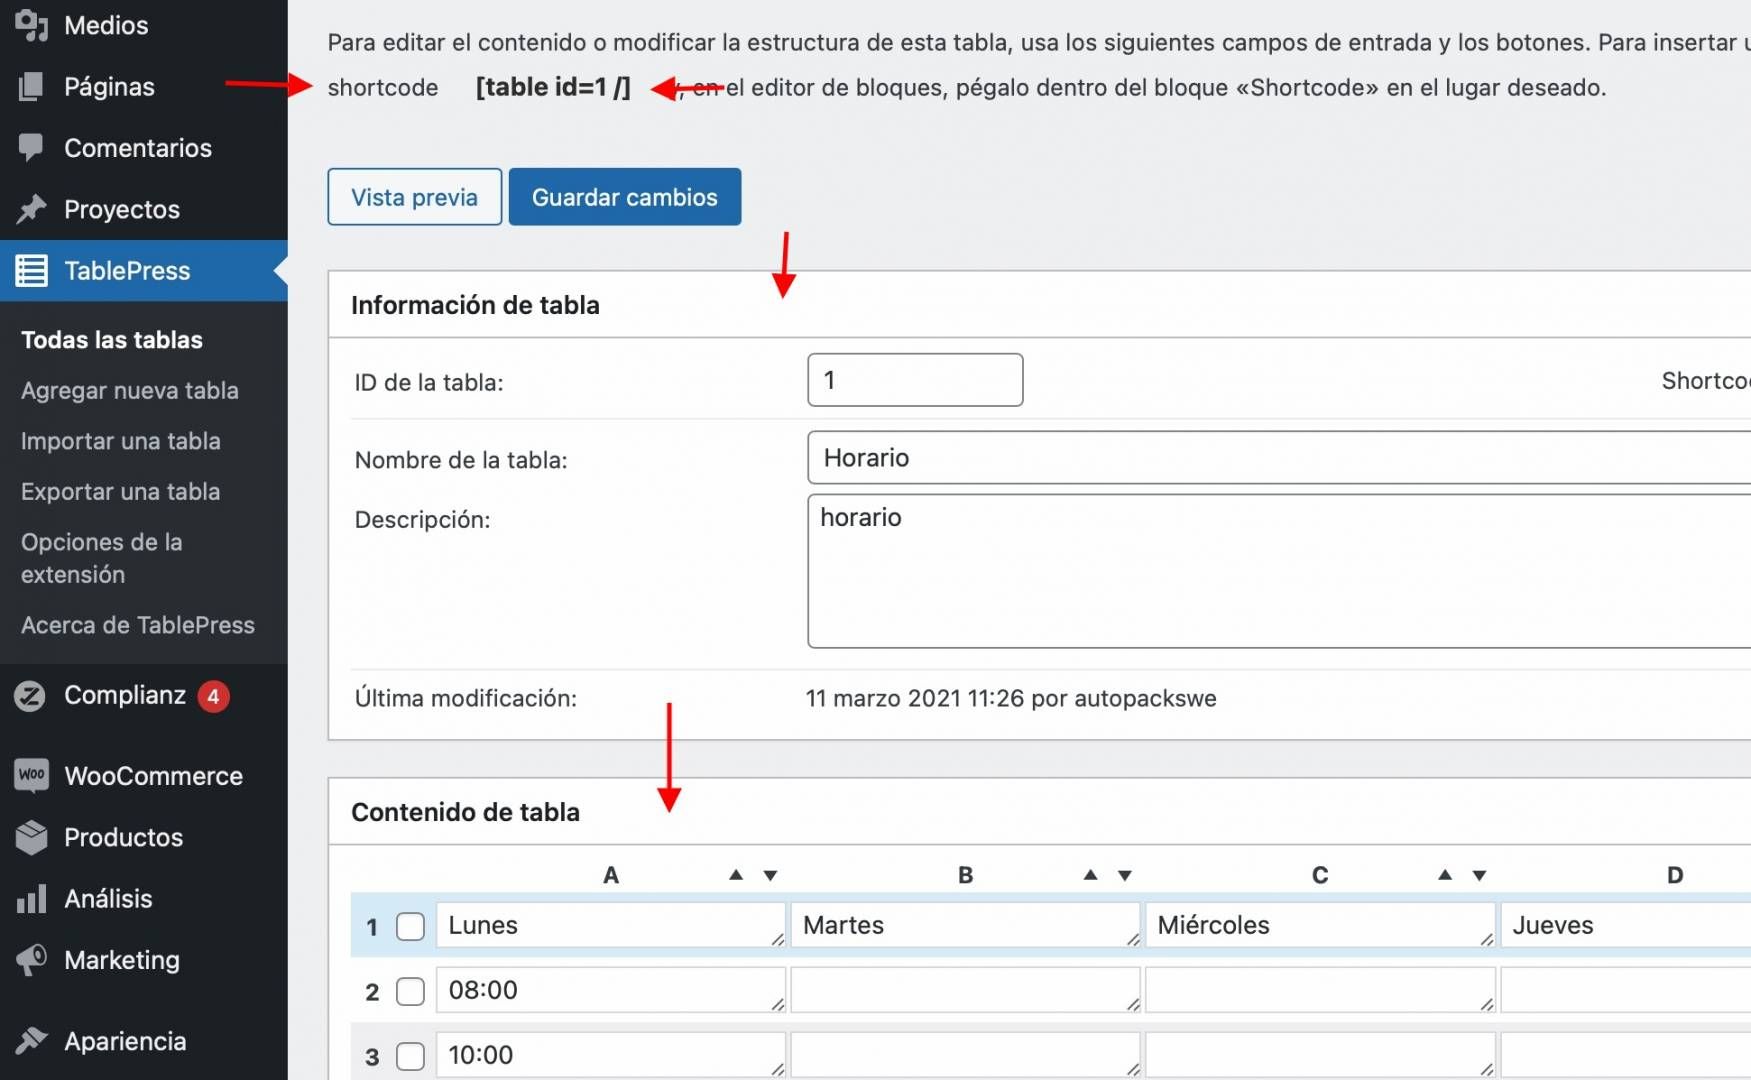The height and width of the screenshot is (1080, 1751).
Task: Open Marketing menu
Action: pyautogui.click(x=144, y=960)
